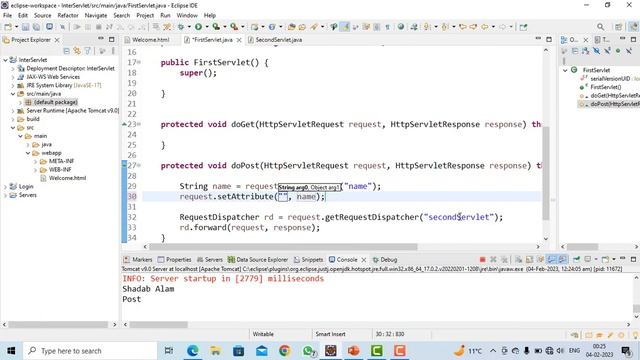Click the open folder icon in toolbar

click(302, 27)
